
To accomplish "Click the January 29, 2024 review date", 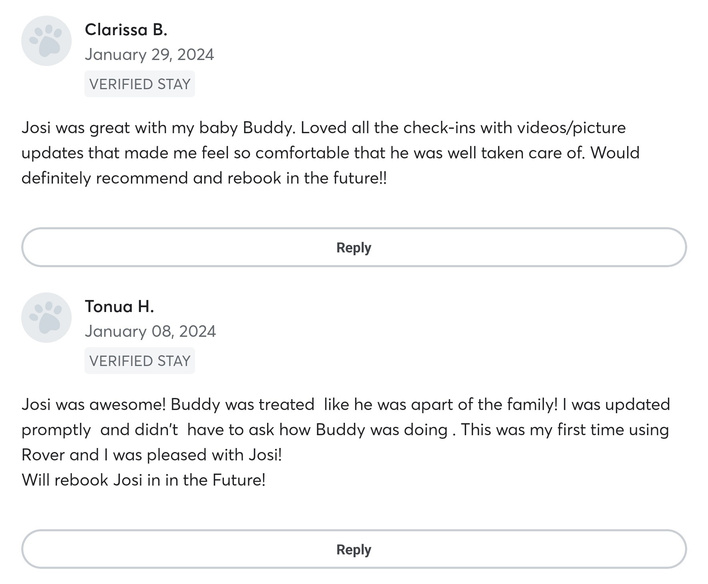I will (149, 55).
